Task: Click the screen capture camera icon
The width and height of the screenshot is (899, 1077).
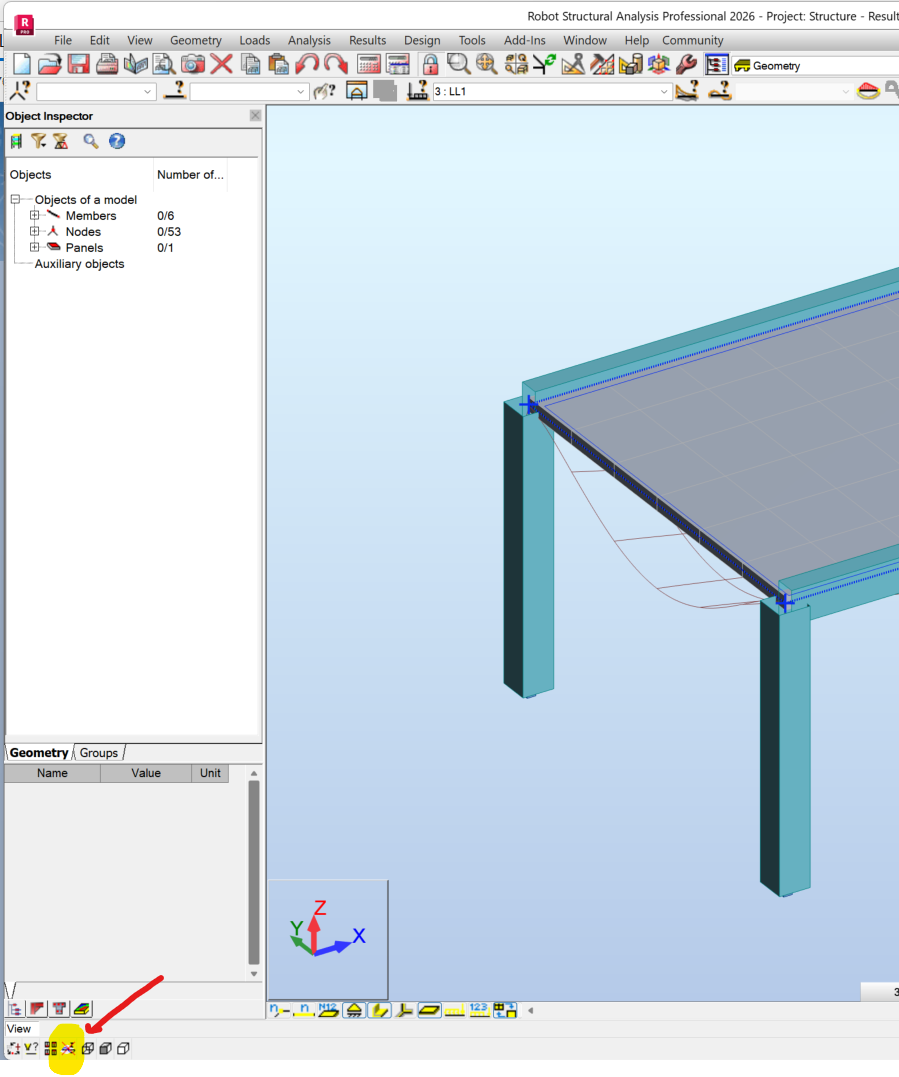Action: click(x=193, y=64)
